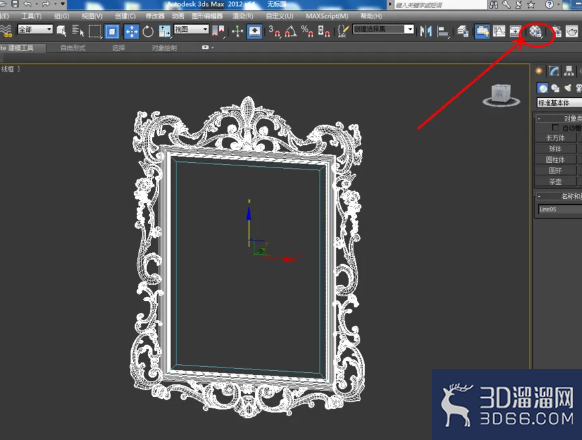Activate the Select and Scale tool
Screen dimensions: 582x440
[164, 31]
